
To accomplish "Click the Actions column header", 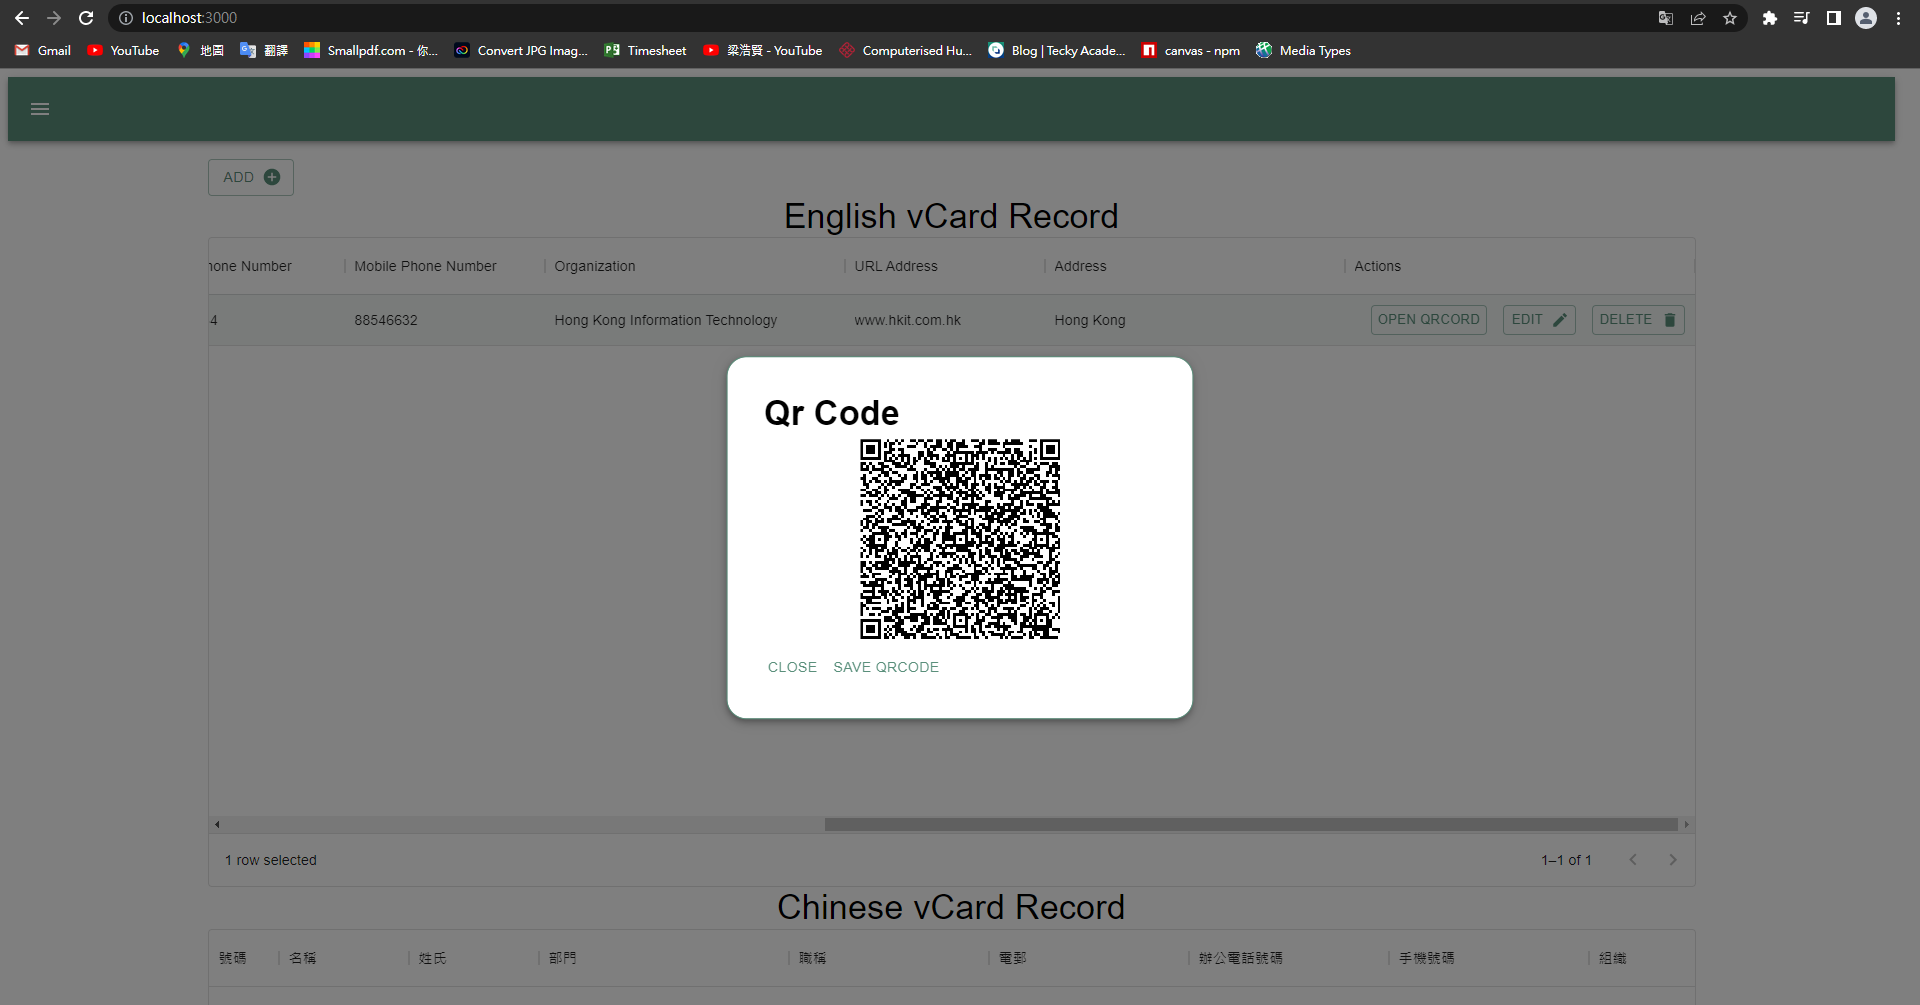I will pos(1377,266).
